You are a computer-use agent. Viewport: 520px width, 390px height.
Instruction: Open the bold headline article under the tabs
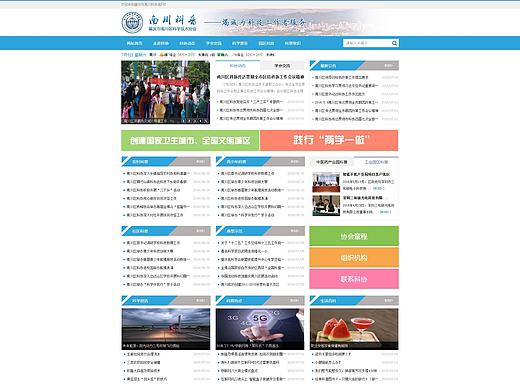pos(260,77)
